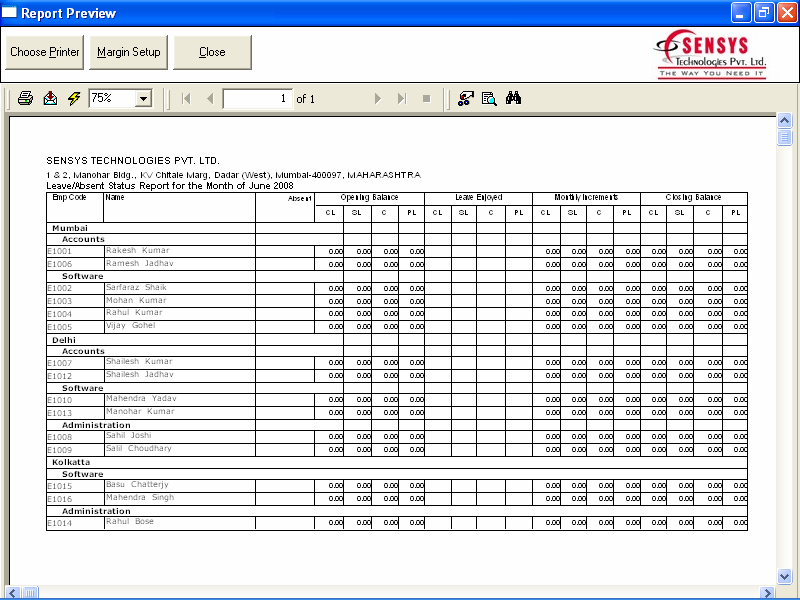Screen dimensions: 800x600
Task: Click the Report Preview title bar icon
Action: pyautogui.click(x=9, y=12)
